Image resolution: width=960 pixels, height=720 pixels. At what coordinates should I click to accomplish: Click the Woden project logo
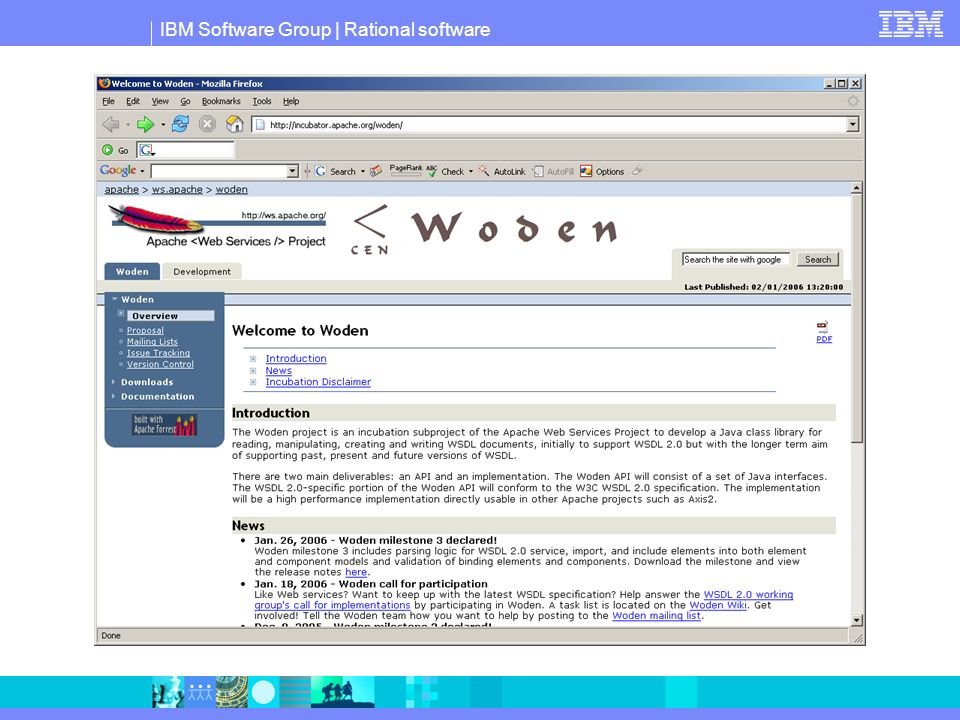[x=484, y=229]
